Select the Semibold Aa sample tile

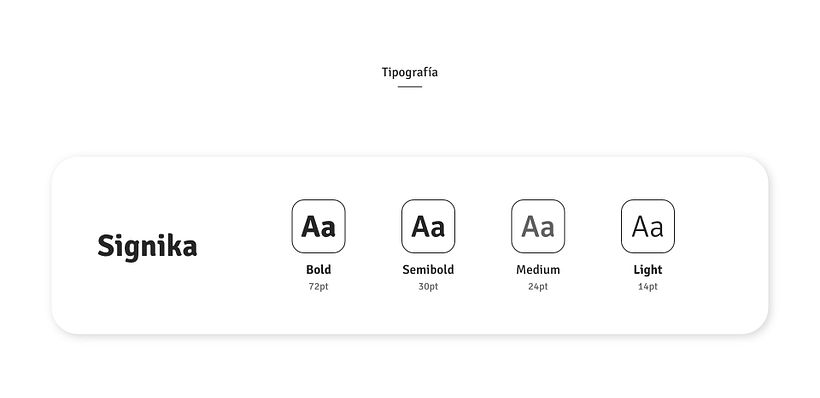pyautogui.click(x=428, y=226)
